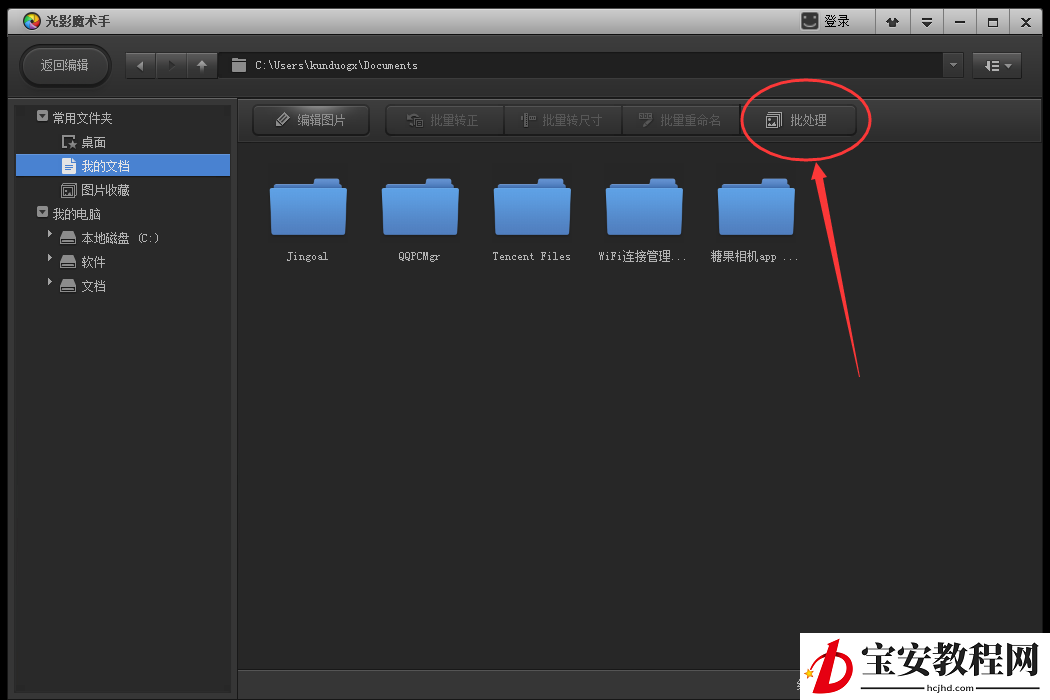Open the title bar menu dropdown icon
The width and height of the screenshot is (1050, 700).
927,22
